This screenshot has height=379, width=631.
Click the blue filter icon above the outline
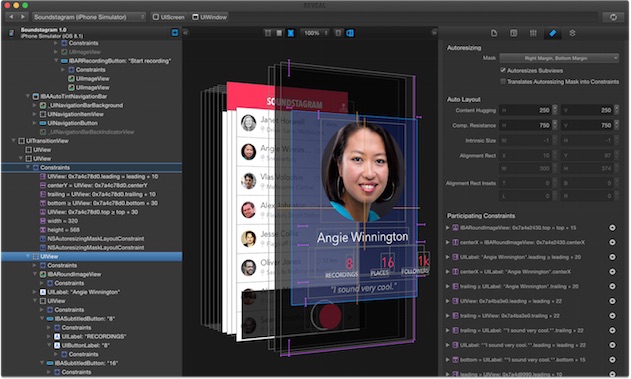pos(175,33)
